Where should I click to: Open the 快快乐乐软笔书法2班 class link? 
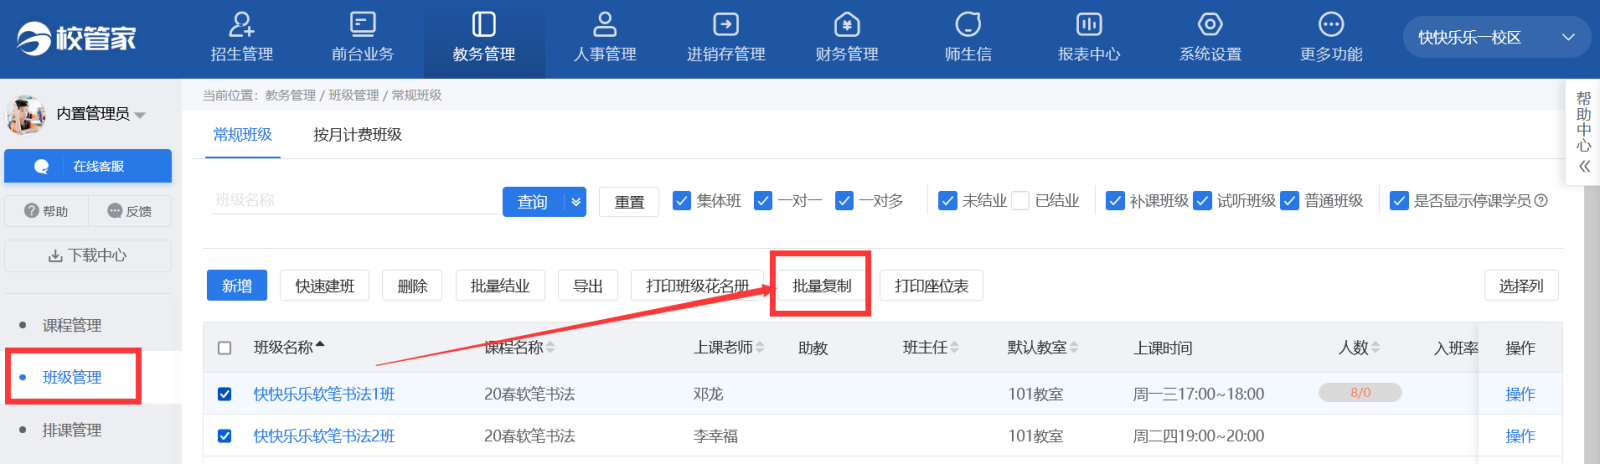[x=324, y=436]
